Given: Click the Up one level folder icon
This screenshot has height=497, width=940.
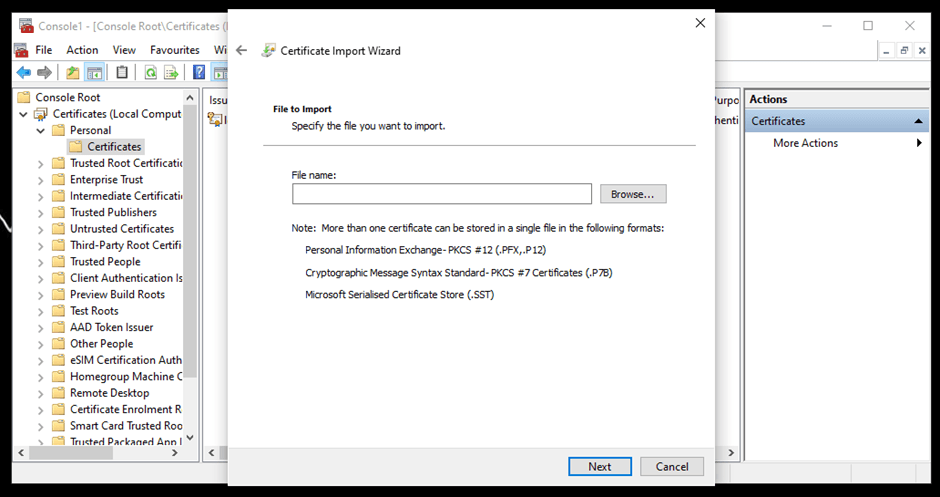Looking at the screenshot, I should click(x=73, y=73).
